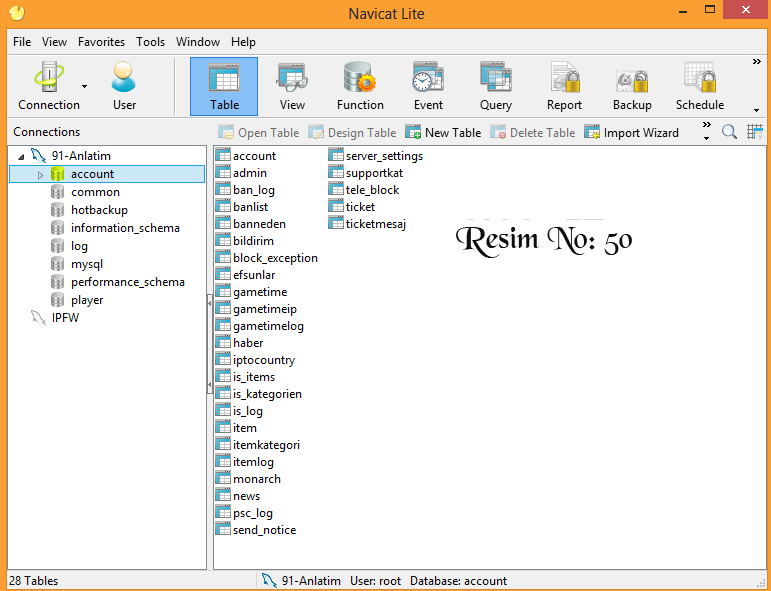Open the Function objects icon

pos(360,86)
